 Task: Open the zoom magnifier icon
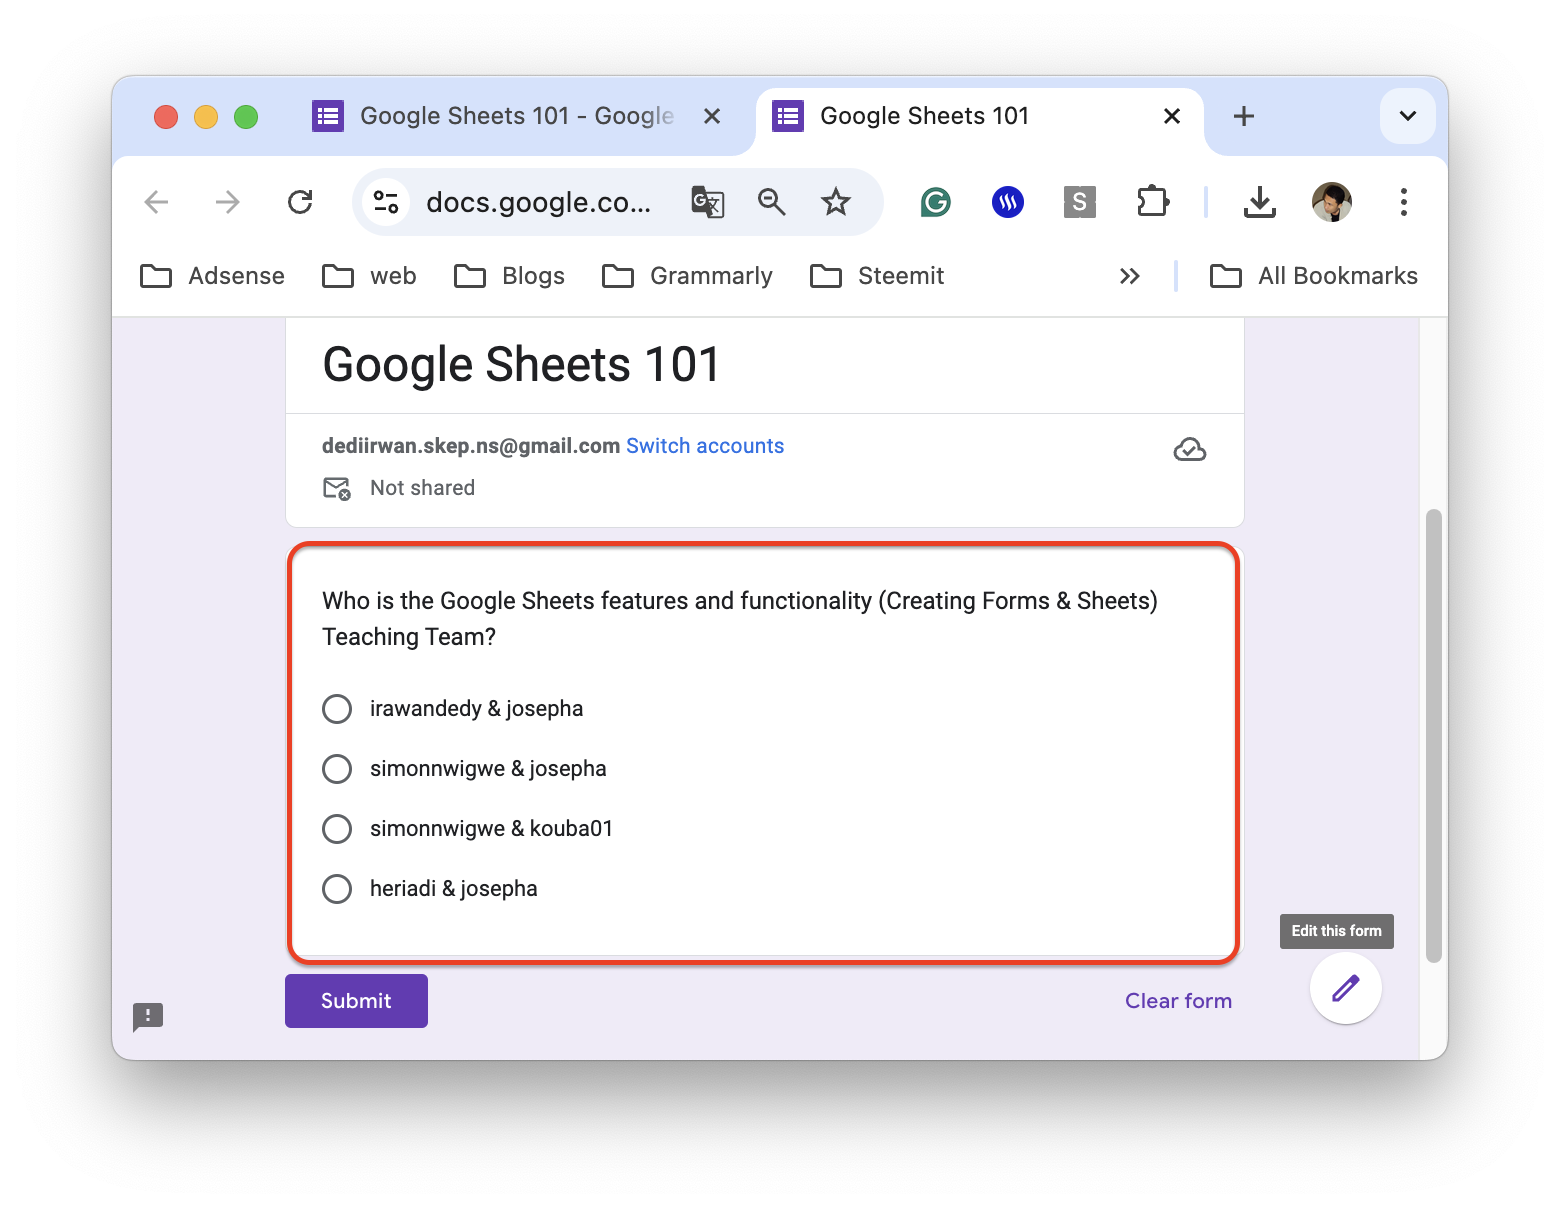click(x=771, y=202)
